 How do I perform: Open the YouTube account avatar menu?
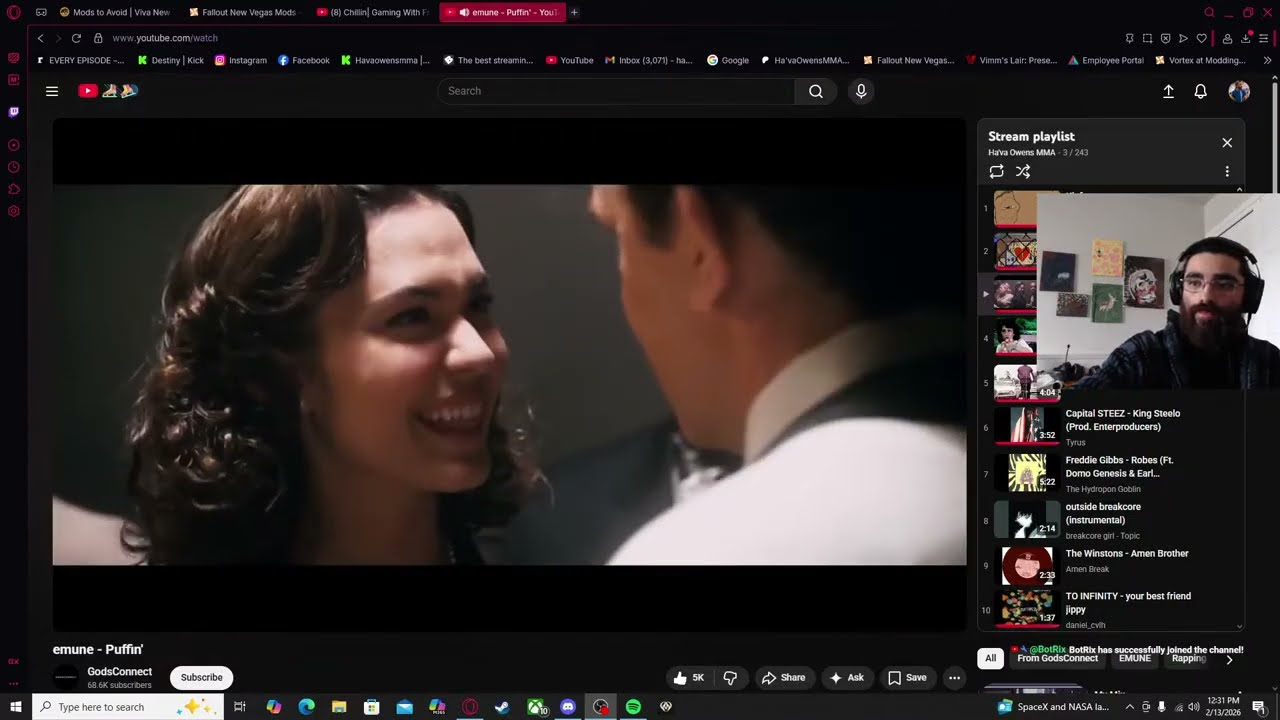[1239, 91]
